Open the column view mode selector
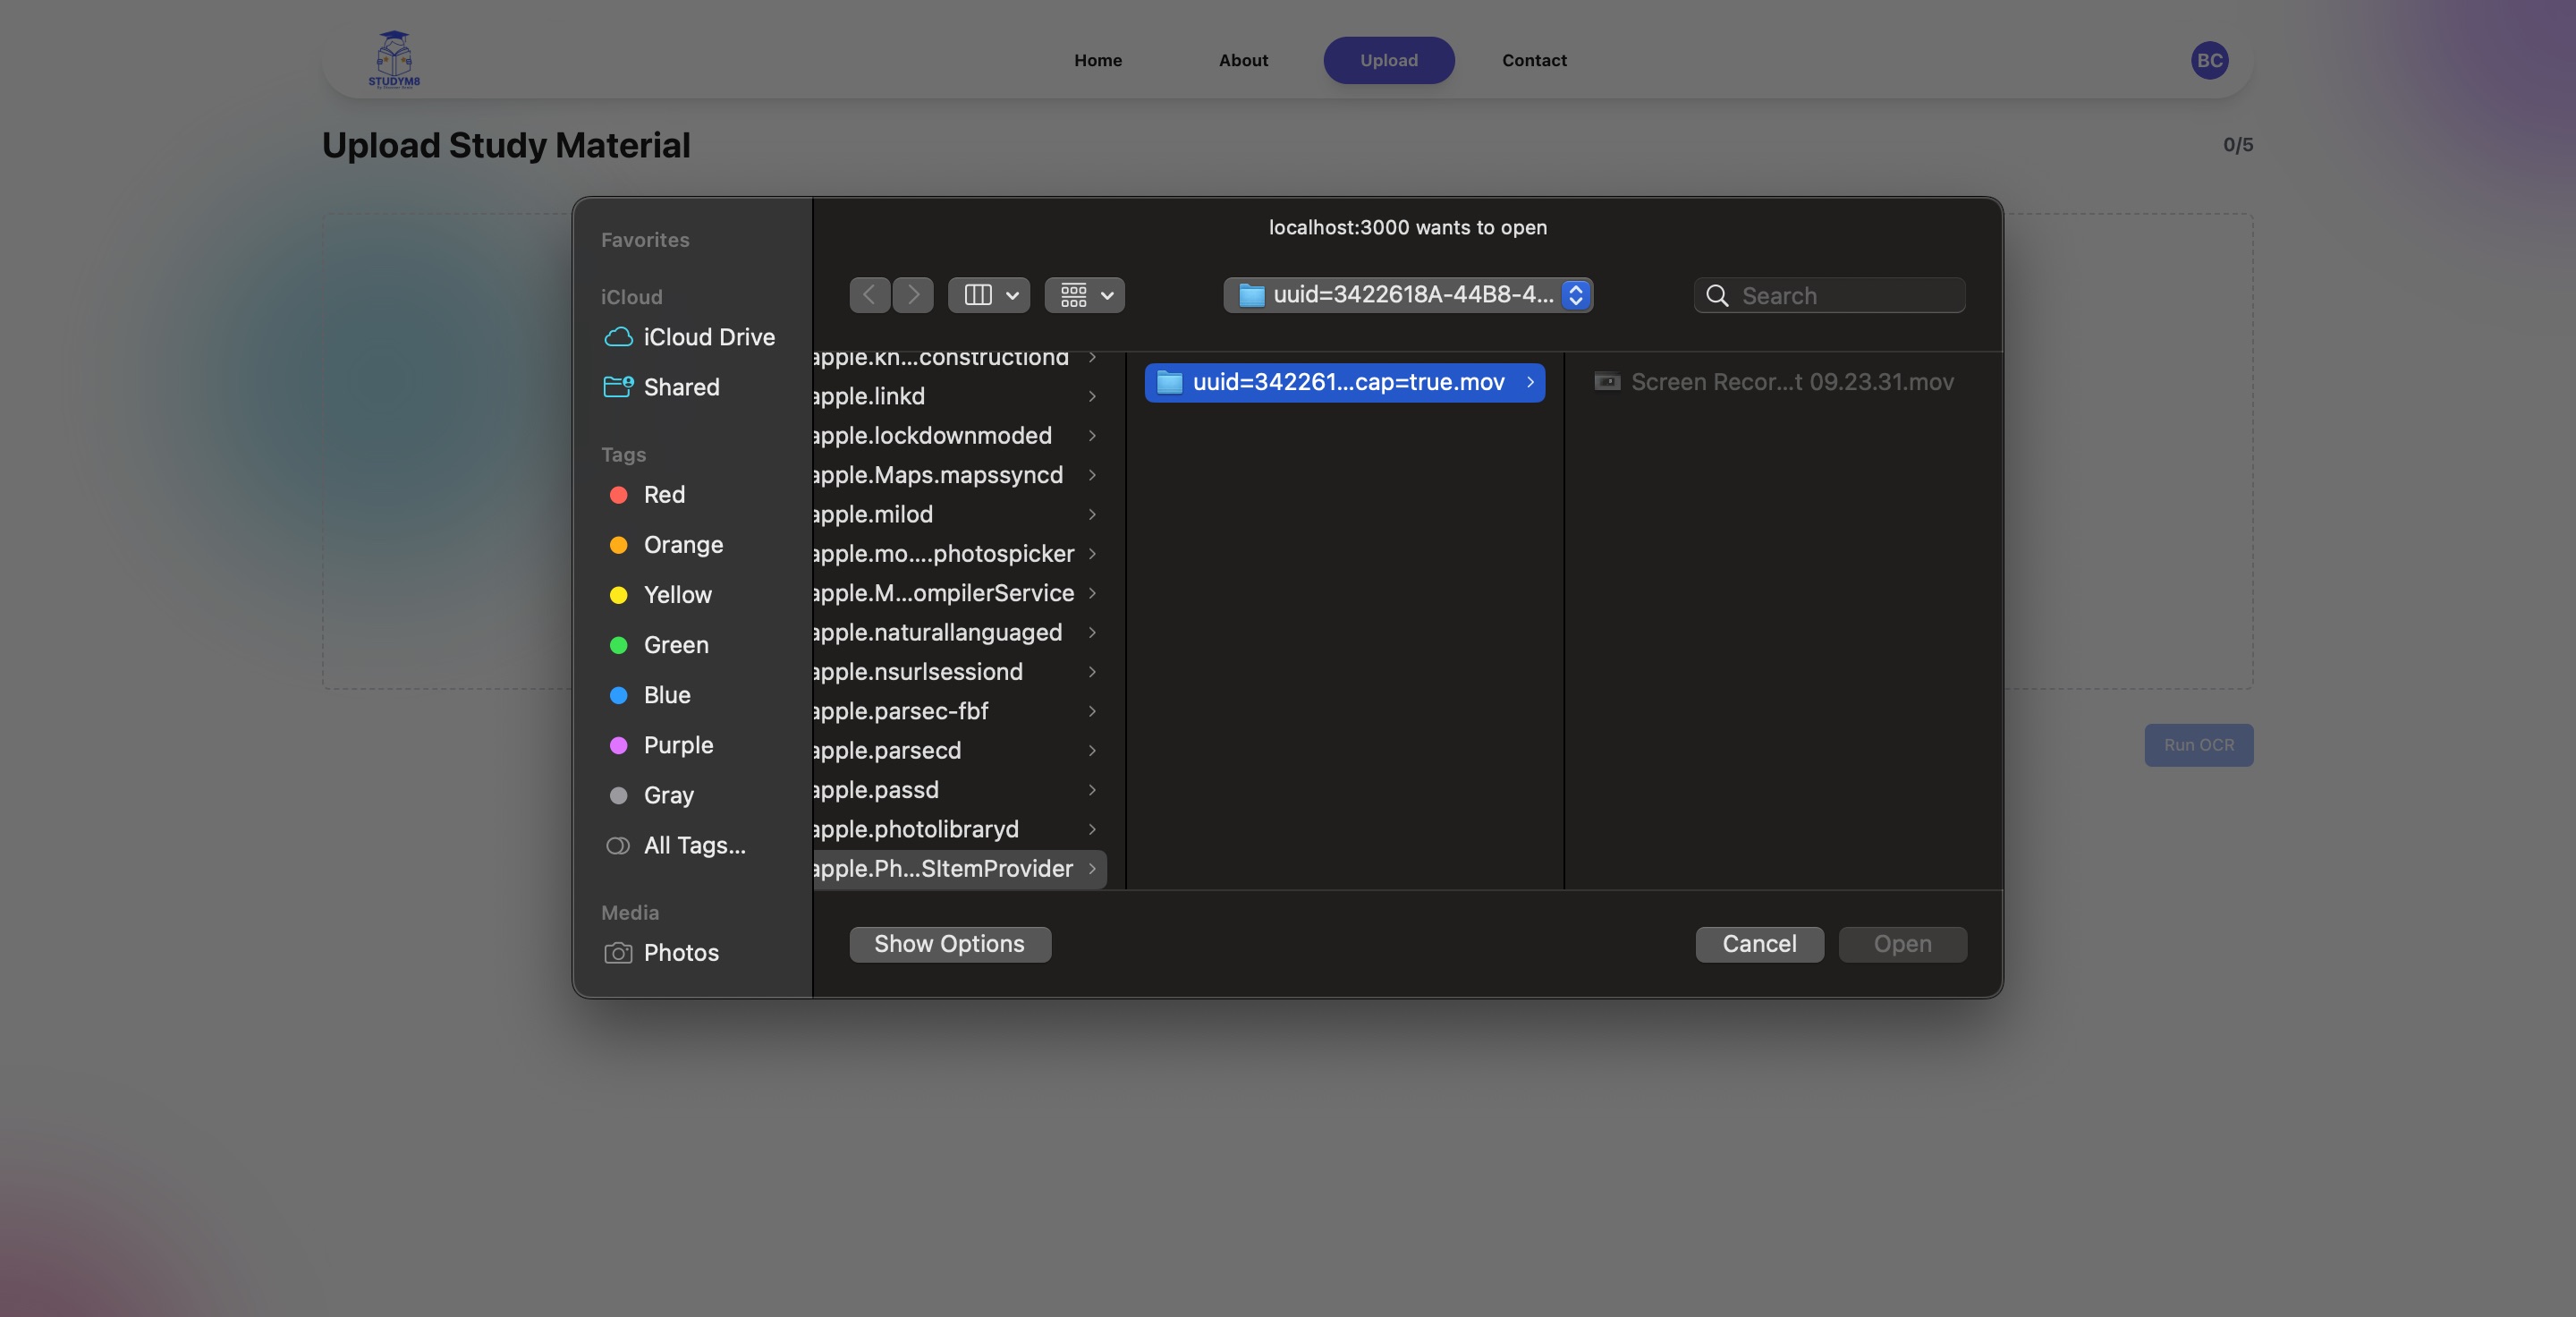This screenshot has width=2576, height=1317. (x=989, y=295)
